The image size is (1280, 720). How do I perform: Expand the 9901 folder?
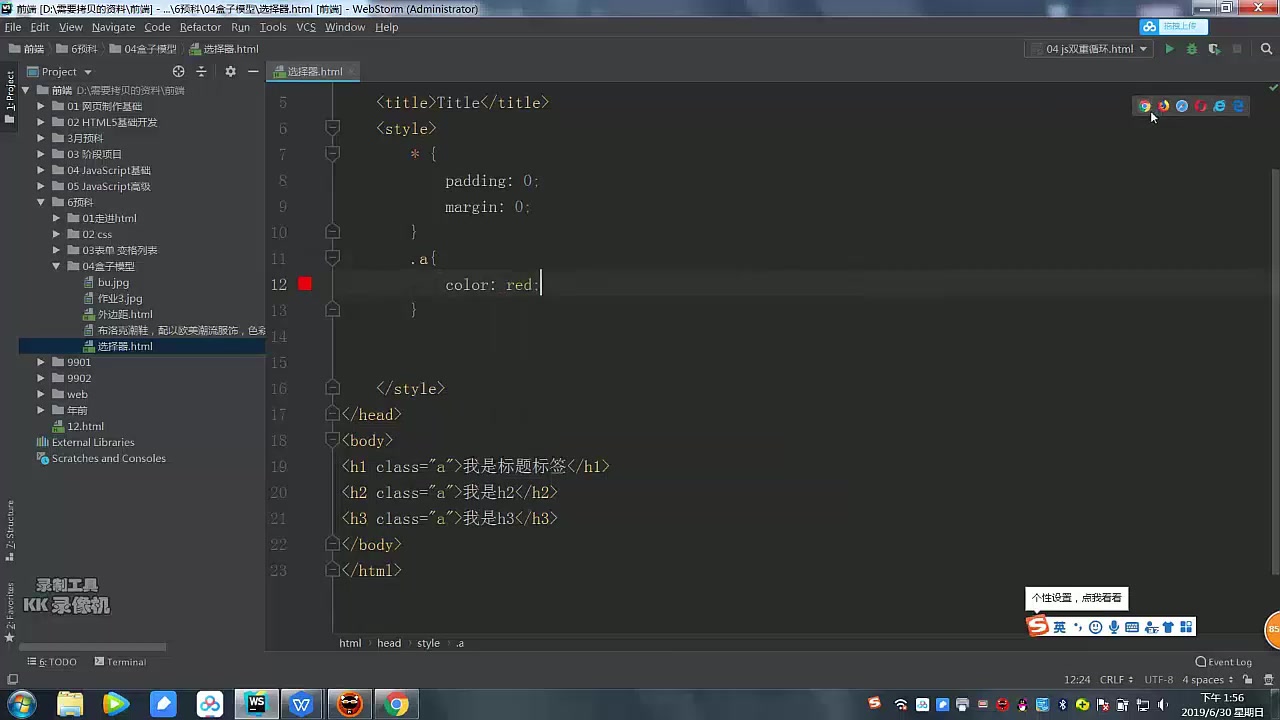(42, 362)
